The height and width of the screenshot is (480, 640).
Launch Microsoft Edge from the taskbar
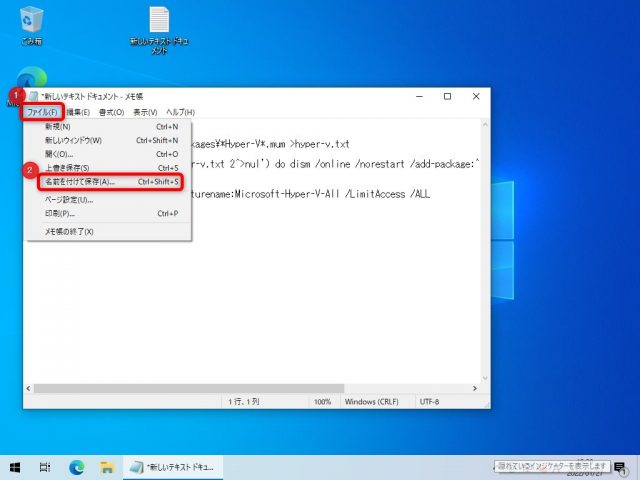pyautogui.click(x=76, y=467)
